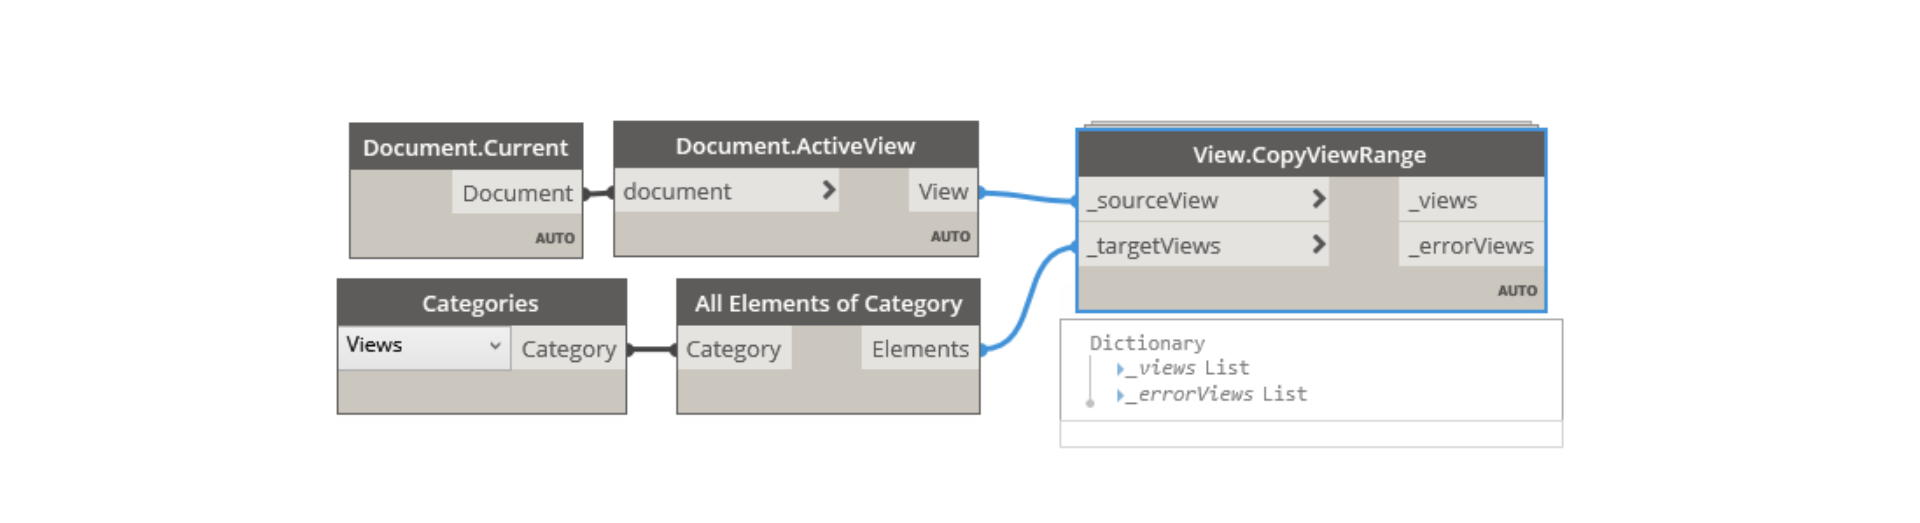Select the All Elements of Category node title
The image size is (1920, 523).
coord(828,303)
